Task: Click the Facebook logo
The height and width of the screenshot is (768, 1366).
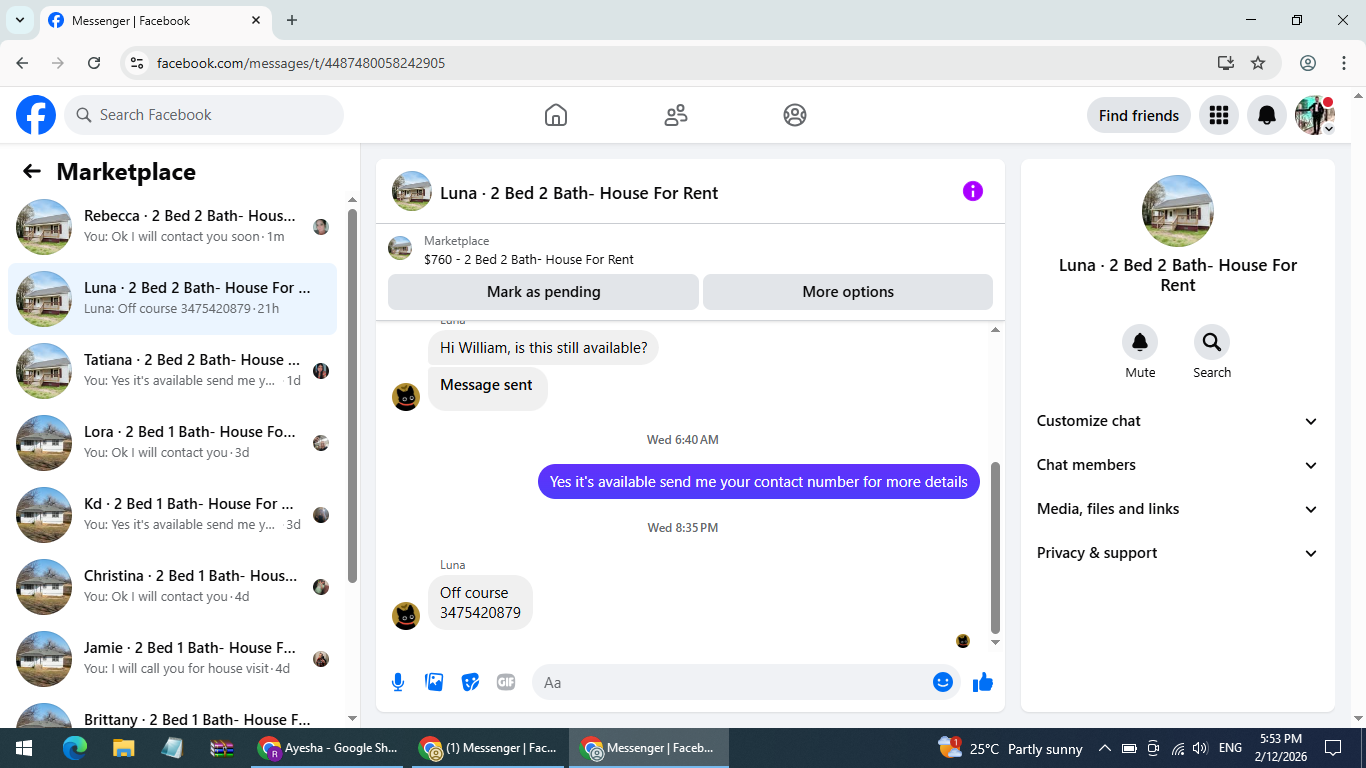Action: (x=36, y=115)
